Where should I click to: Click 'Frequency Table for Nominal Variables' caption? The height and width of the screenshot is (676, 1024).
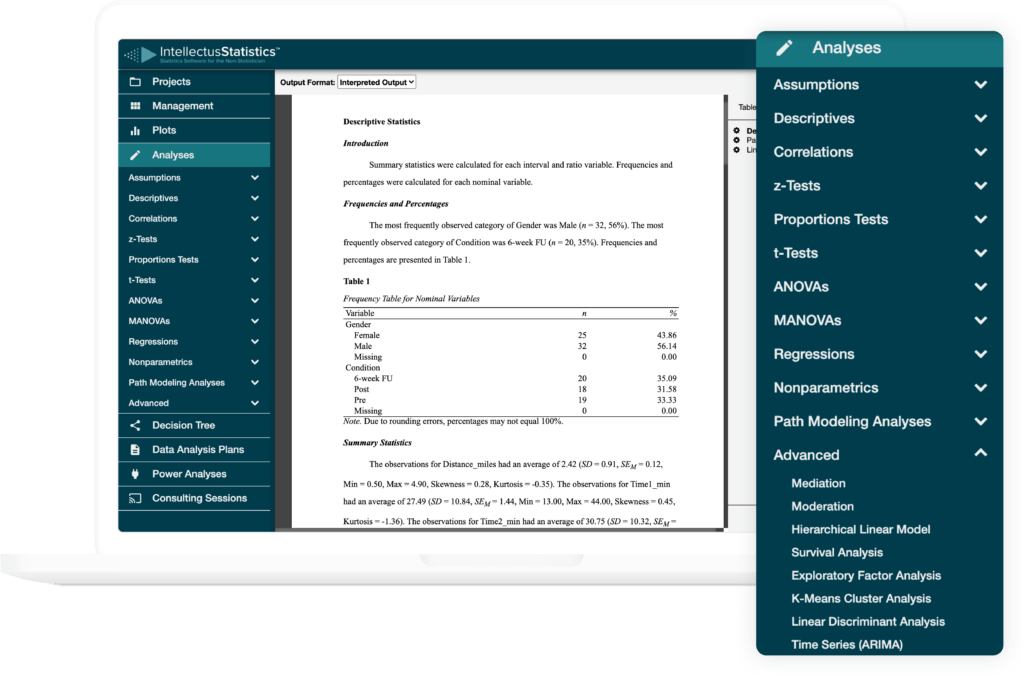tap(411, 298)
